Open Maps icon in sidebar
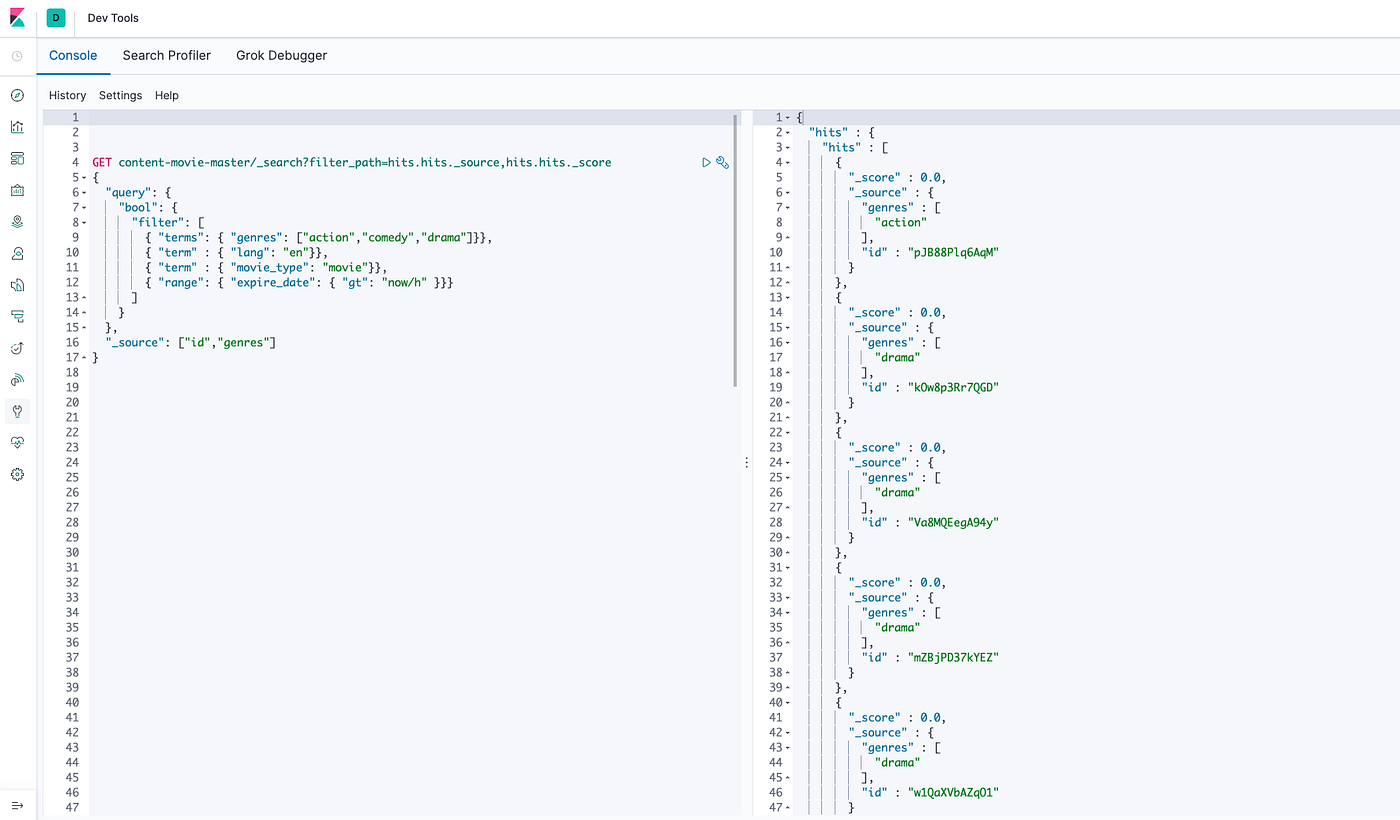The height and width of the screenshot is (820, 1400). pos(17,221)
